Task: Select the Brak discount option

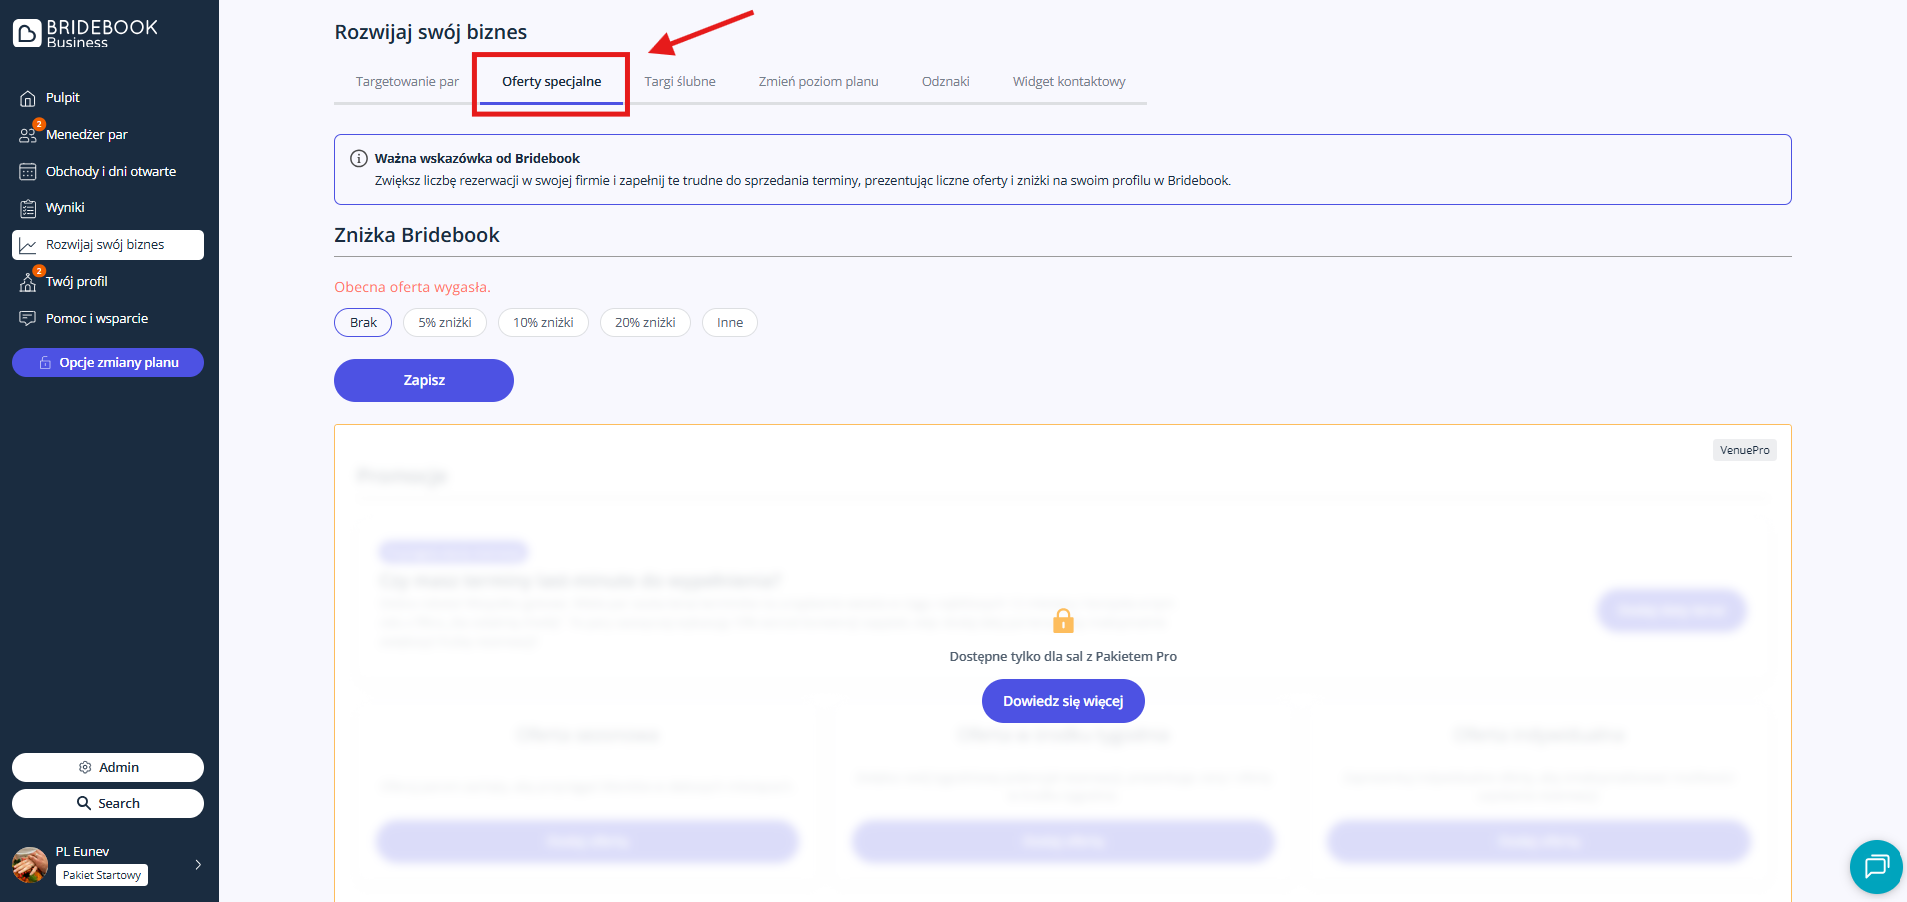Action: (363, 323)
